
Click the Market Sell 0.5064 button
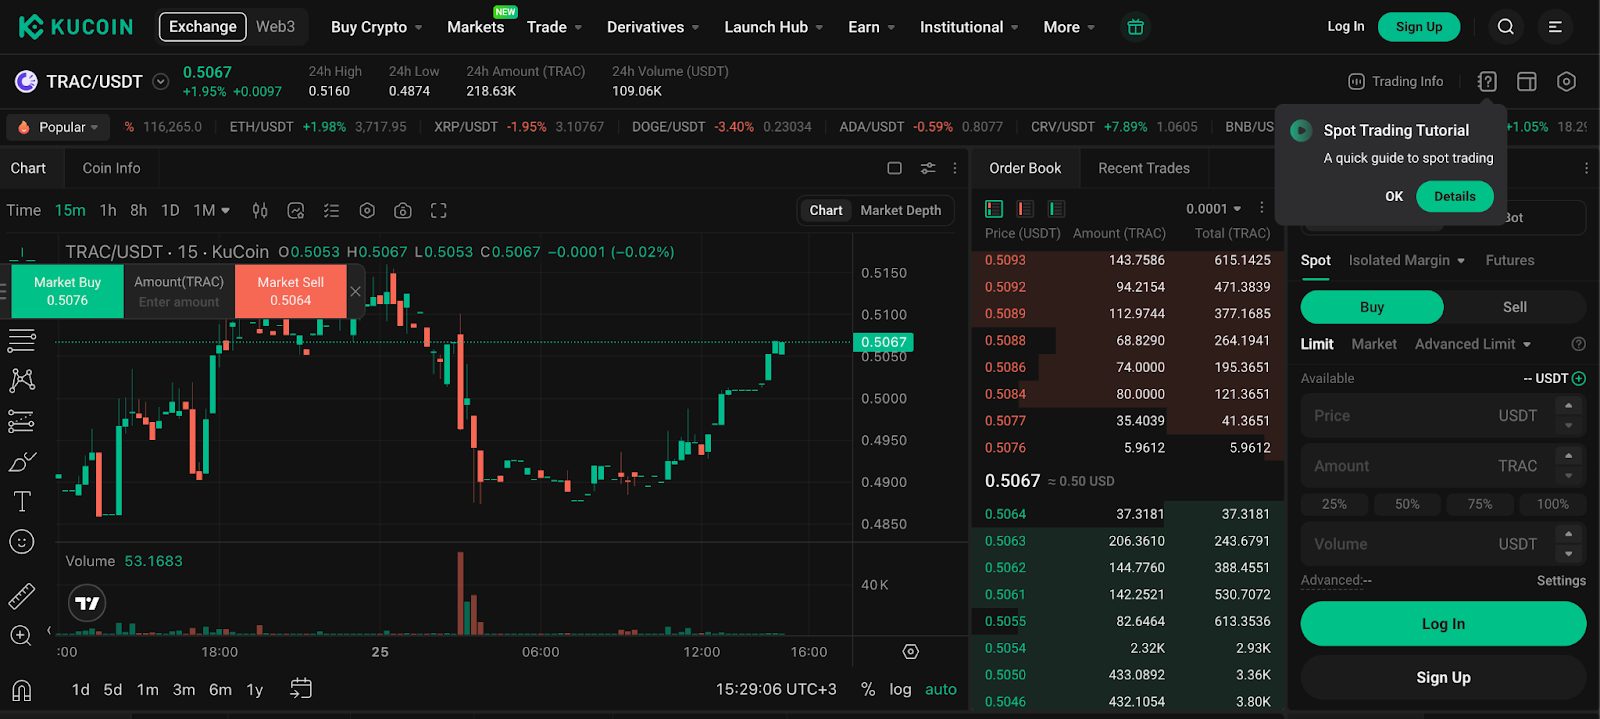(290, 291)
